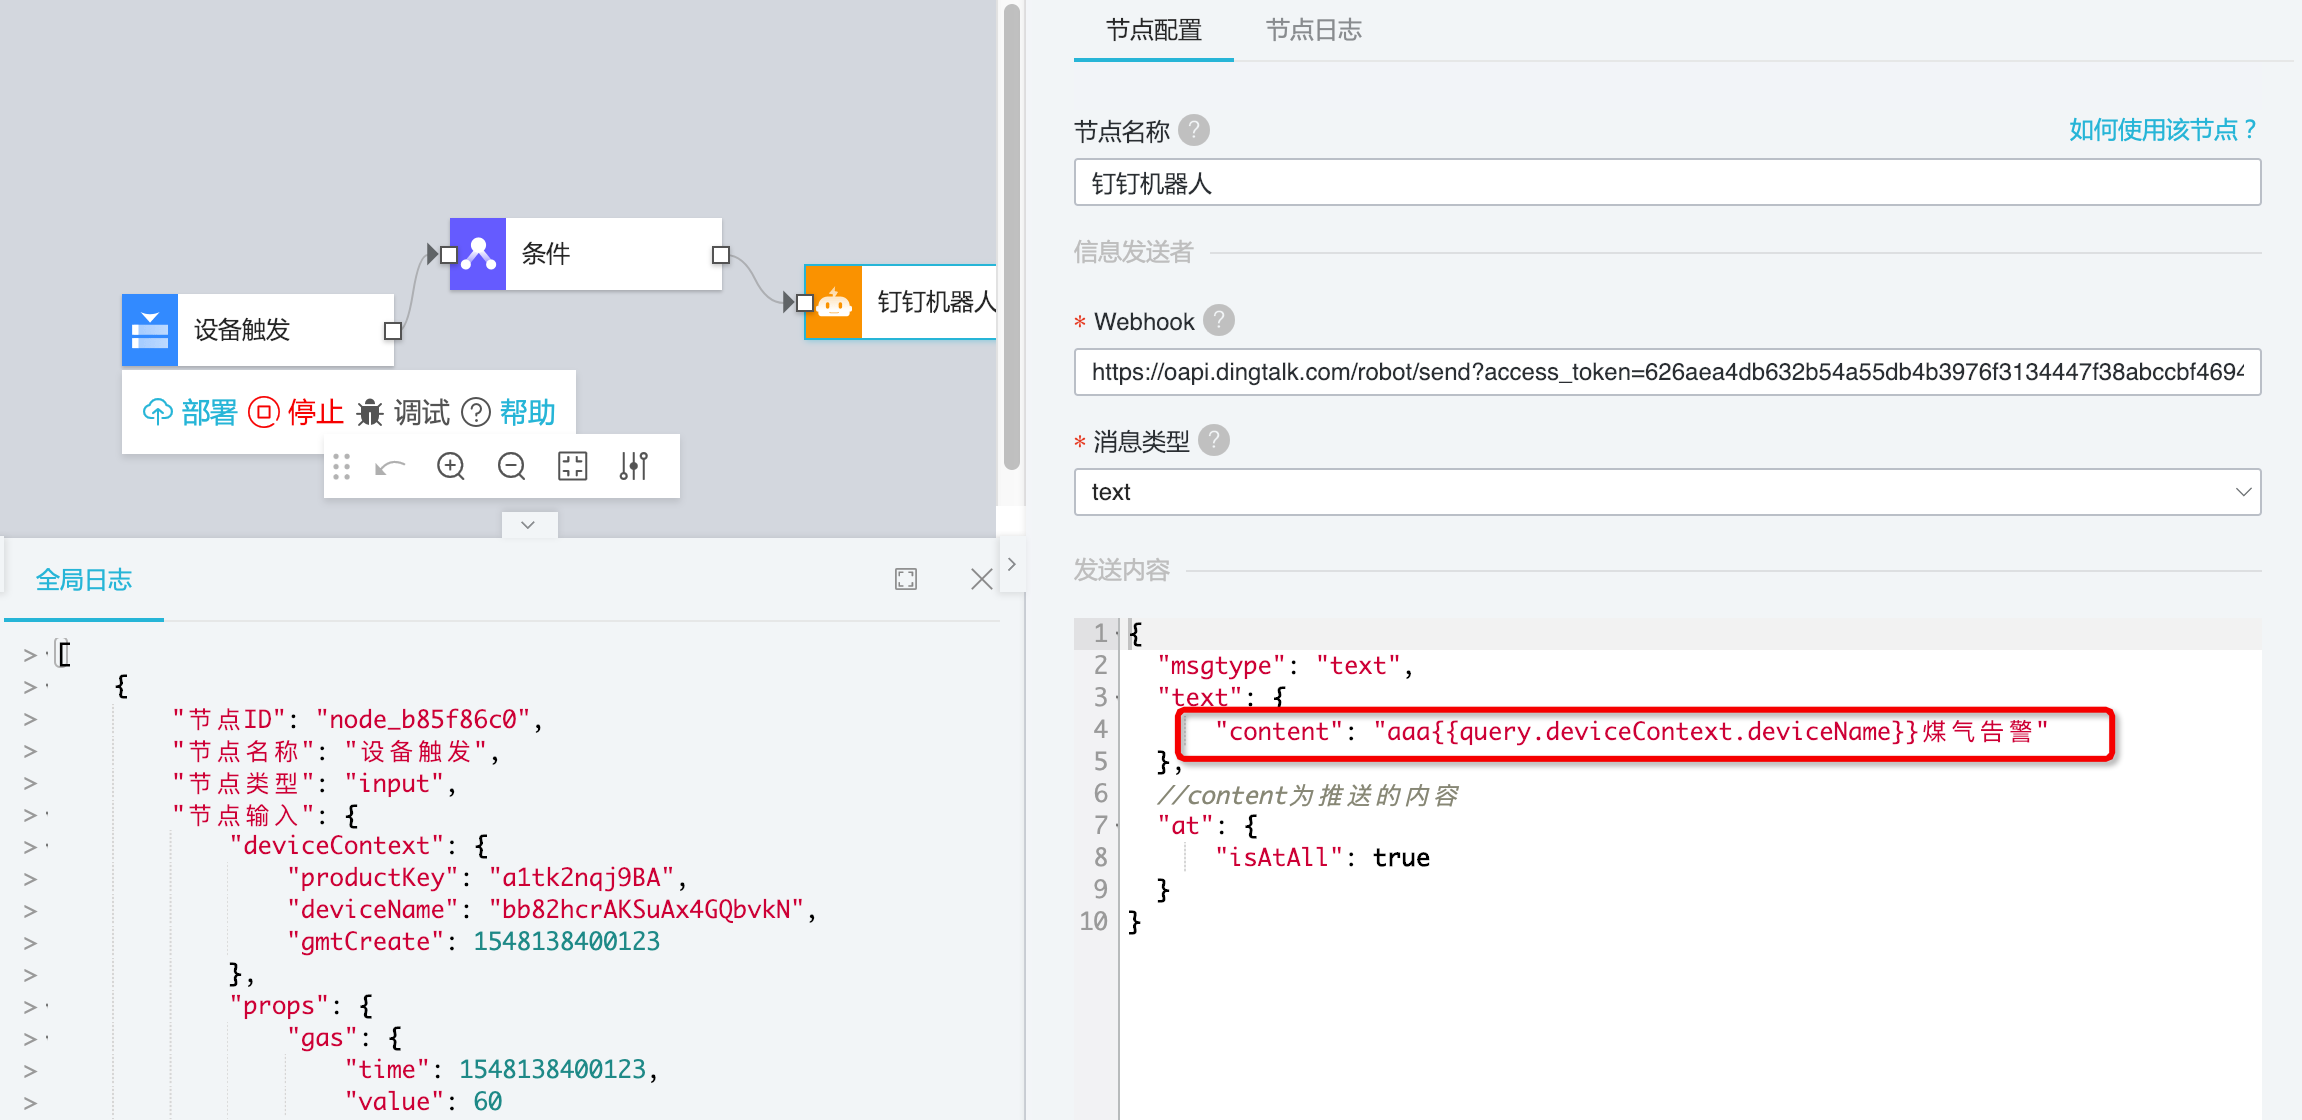Click the help icon beside Webhook

click(x=1218, y=321)
